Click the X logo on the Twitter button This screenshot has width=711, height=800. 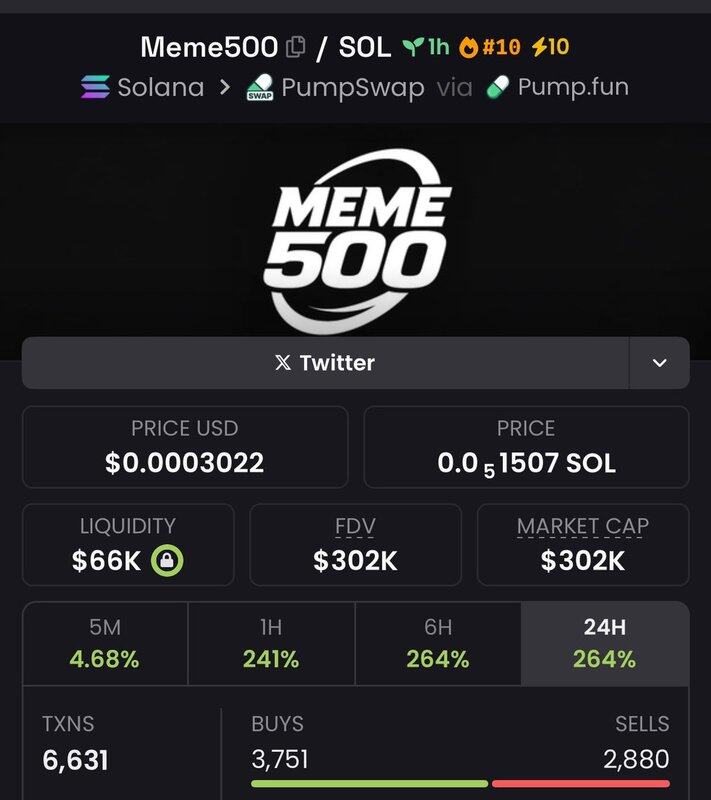tap(283, 363)
